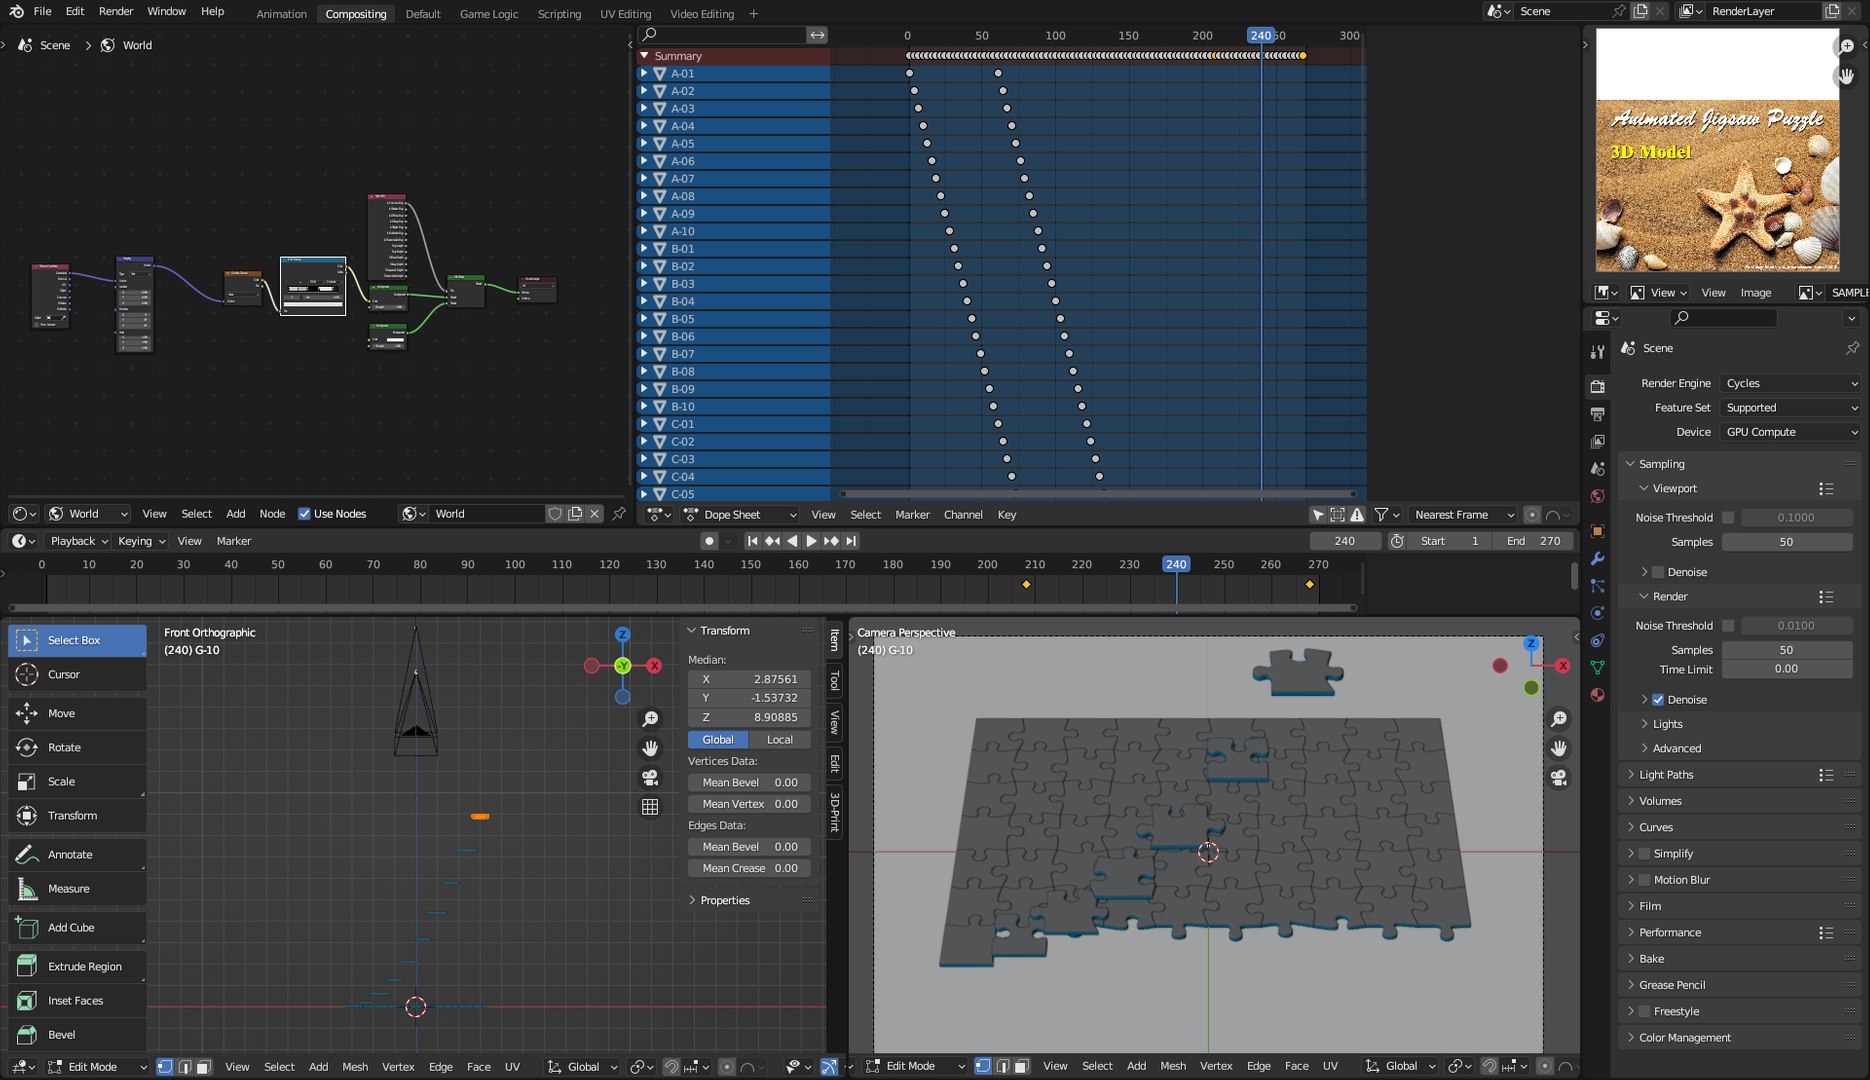Click End frame field 270
The height and width of the screenshot is (1080, 1870).
point(1533,541)
